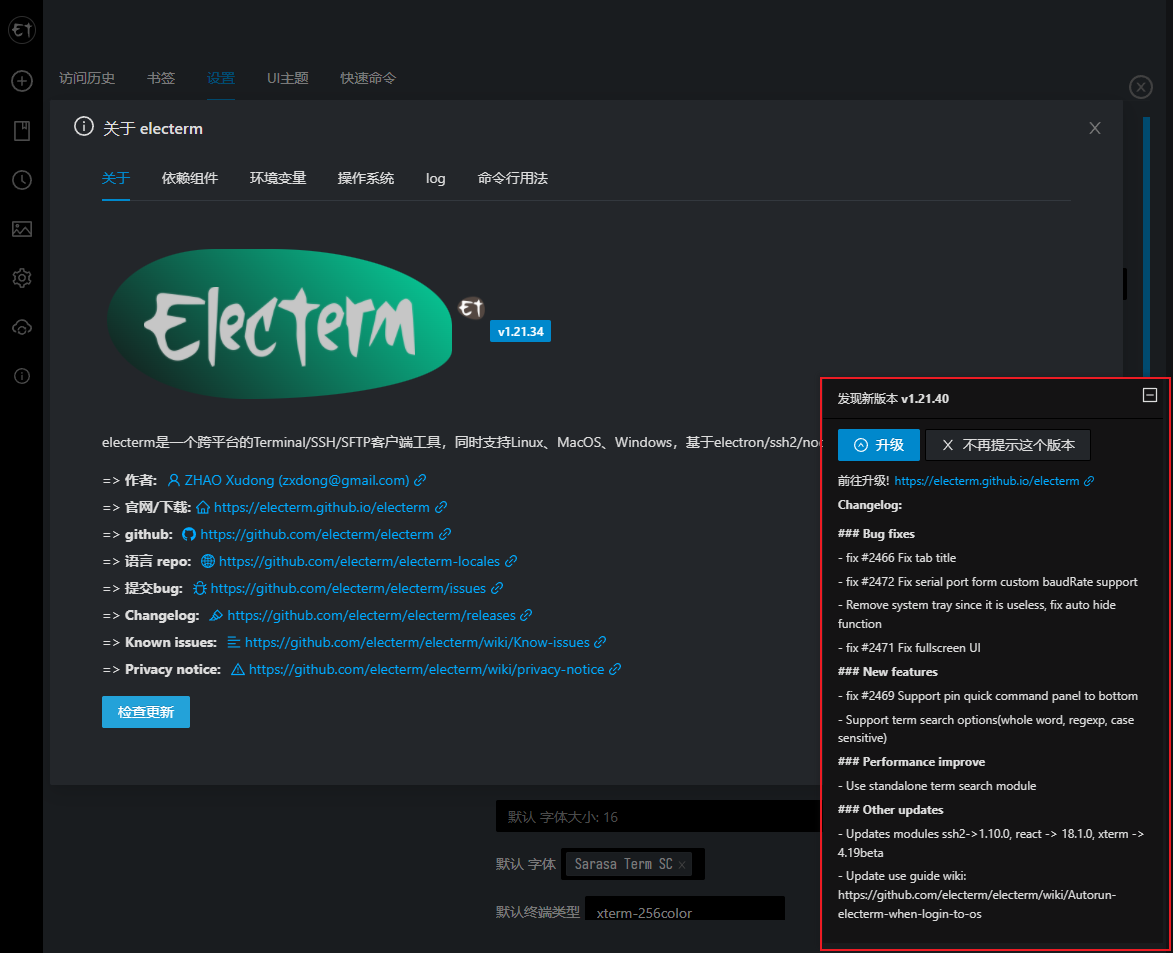Click the Electerm logo at top left
Screen dimensions: 1173x953
point(21,29)
